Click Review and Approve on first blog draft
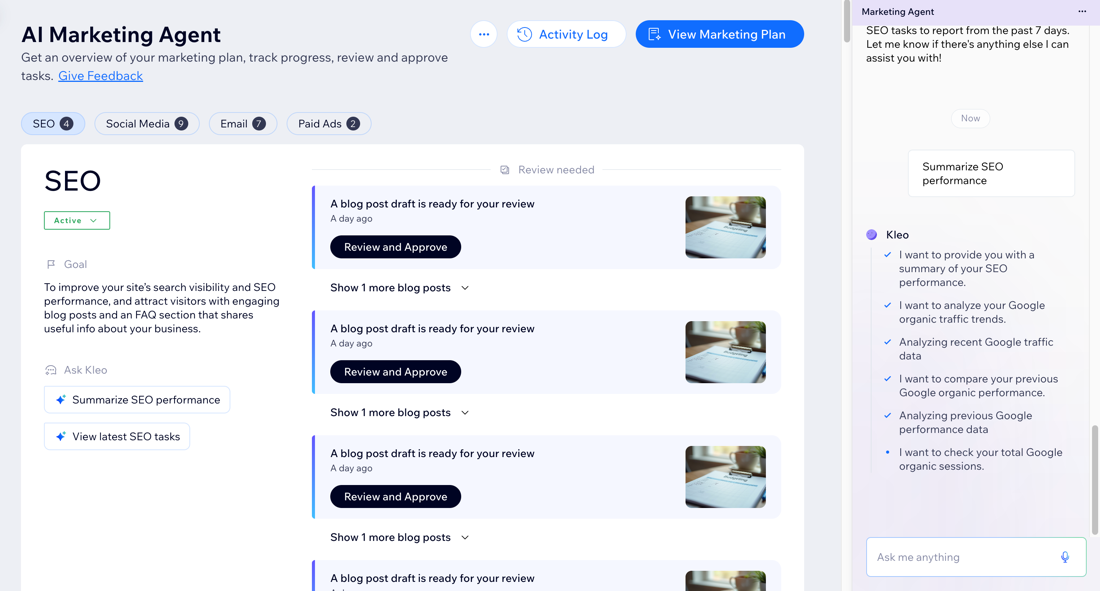Image resolution: width=1100 pixels, height=591 pixels. coord(395,247)
